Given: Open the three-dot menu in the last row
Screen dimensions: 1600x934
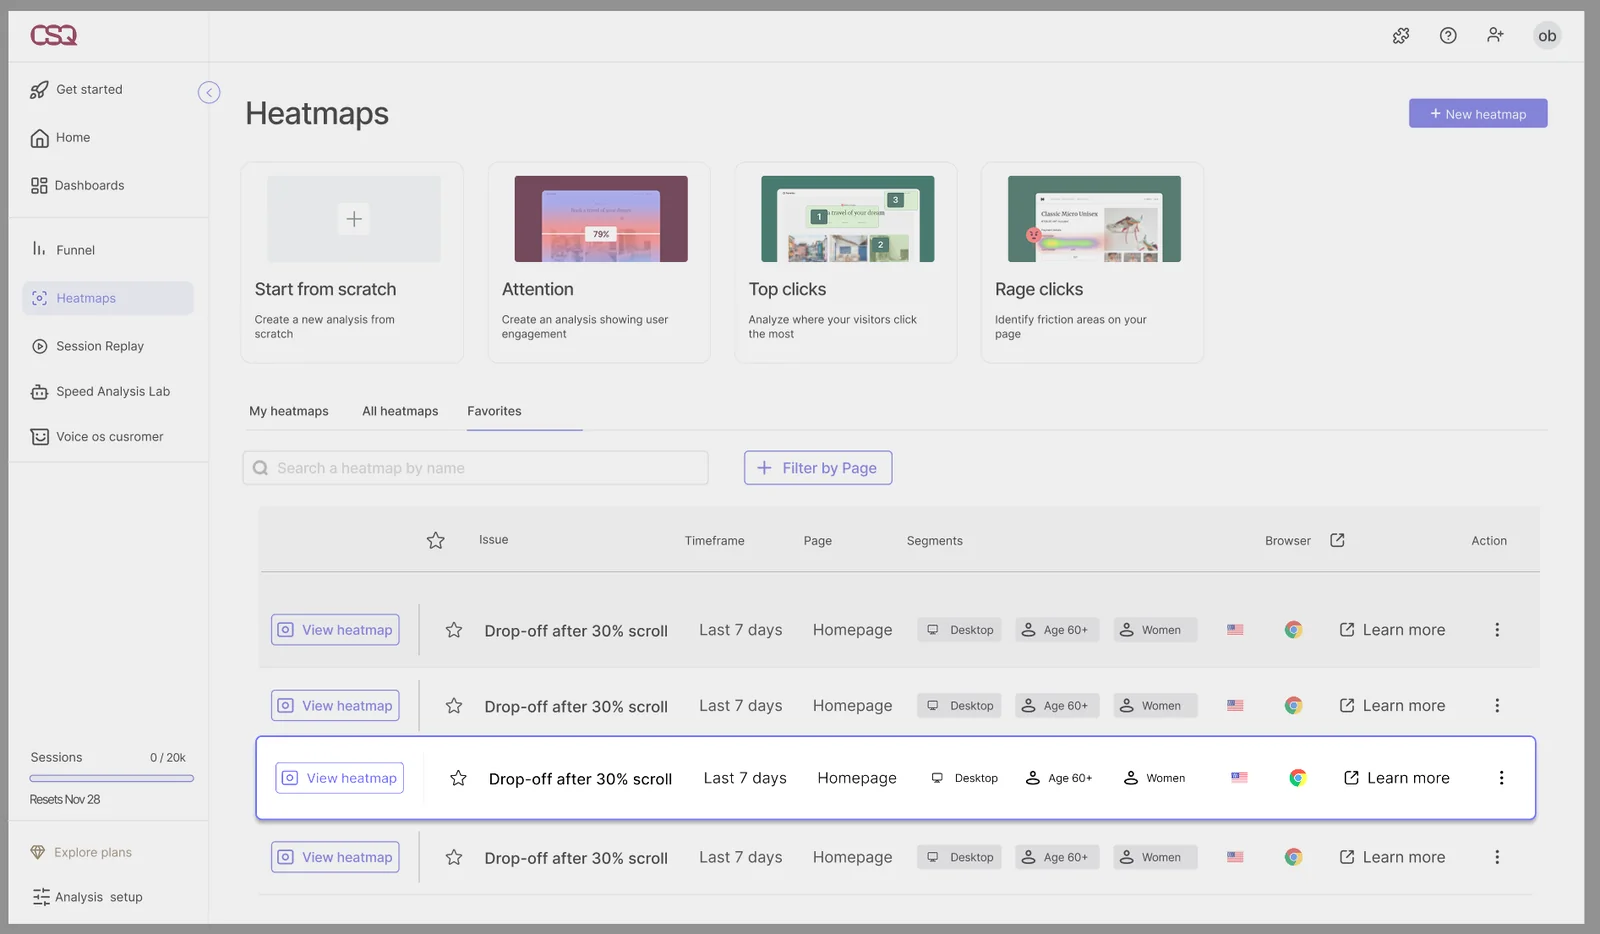Looking at the screenshot, I should (1497, 858).
